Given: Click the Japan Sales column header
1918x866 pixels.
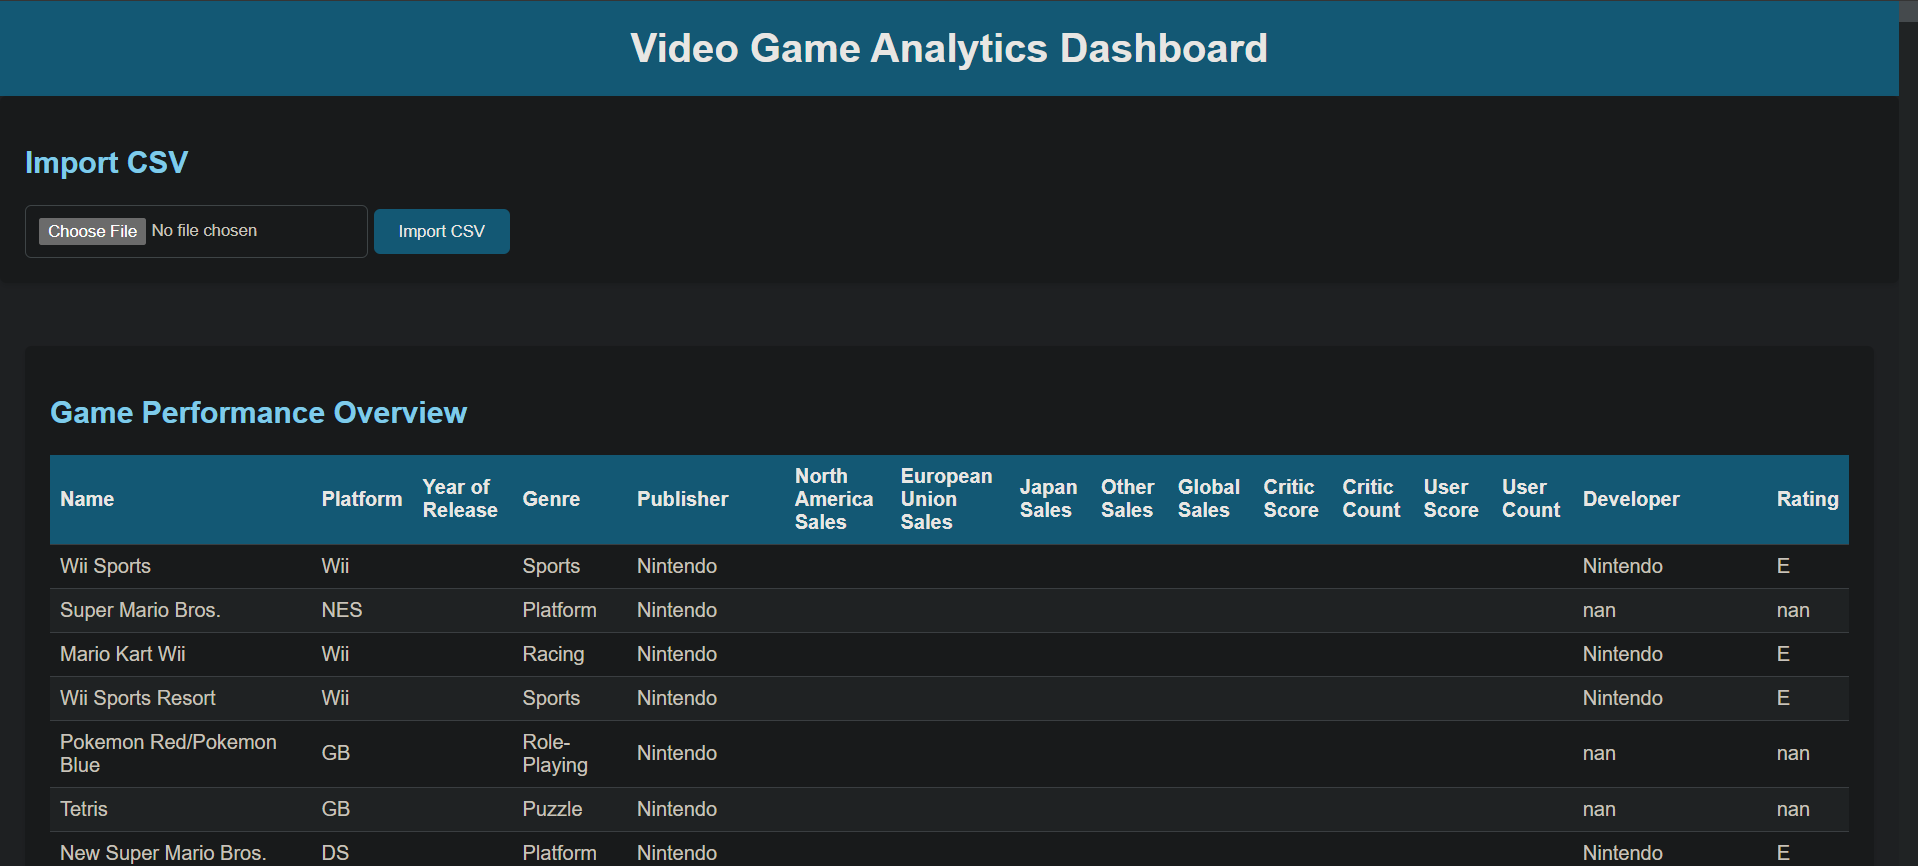Looking at the screenshot, I should (1048, 499).
